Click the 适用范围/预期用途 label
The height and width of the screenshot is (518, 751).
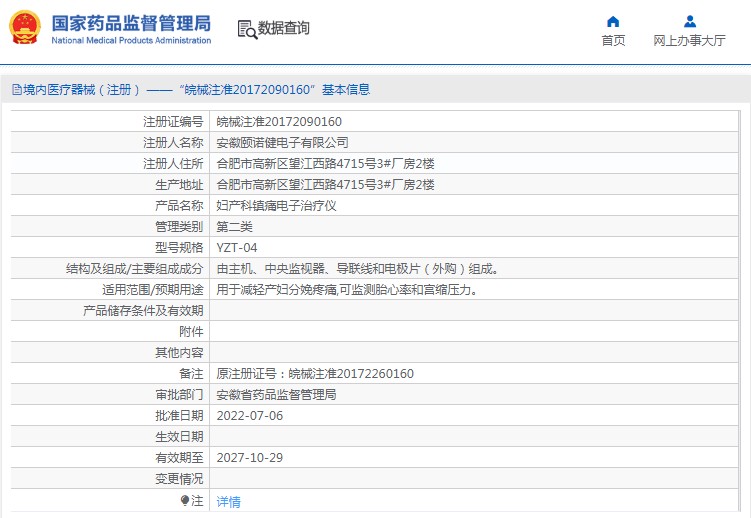153,290
